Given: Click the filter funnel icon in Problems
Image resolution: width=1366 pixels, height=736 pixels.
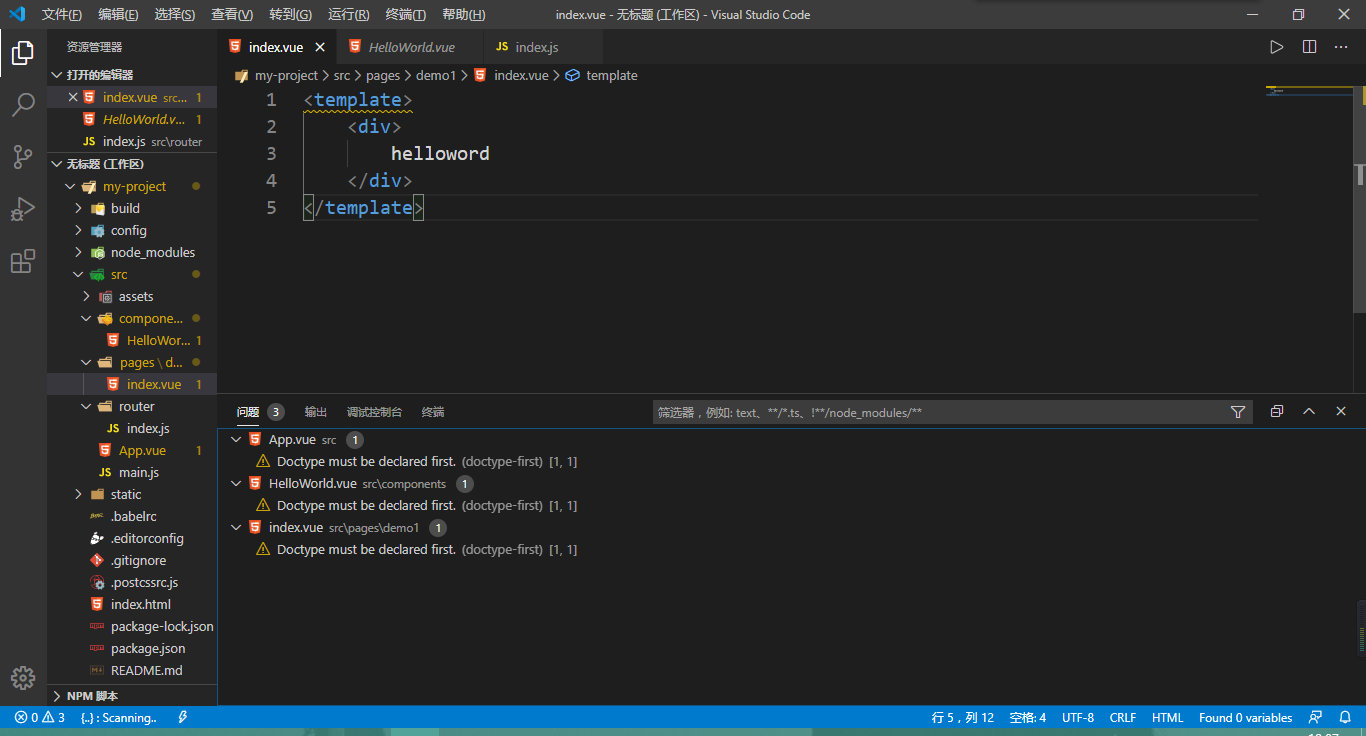Looking at the screenshot, I should 1238,412.
